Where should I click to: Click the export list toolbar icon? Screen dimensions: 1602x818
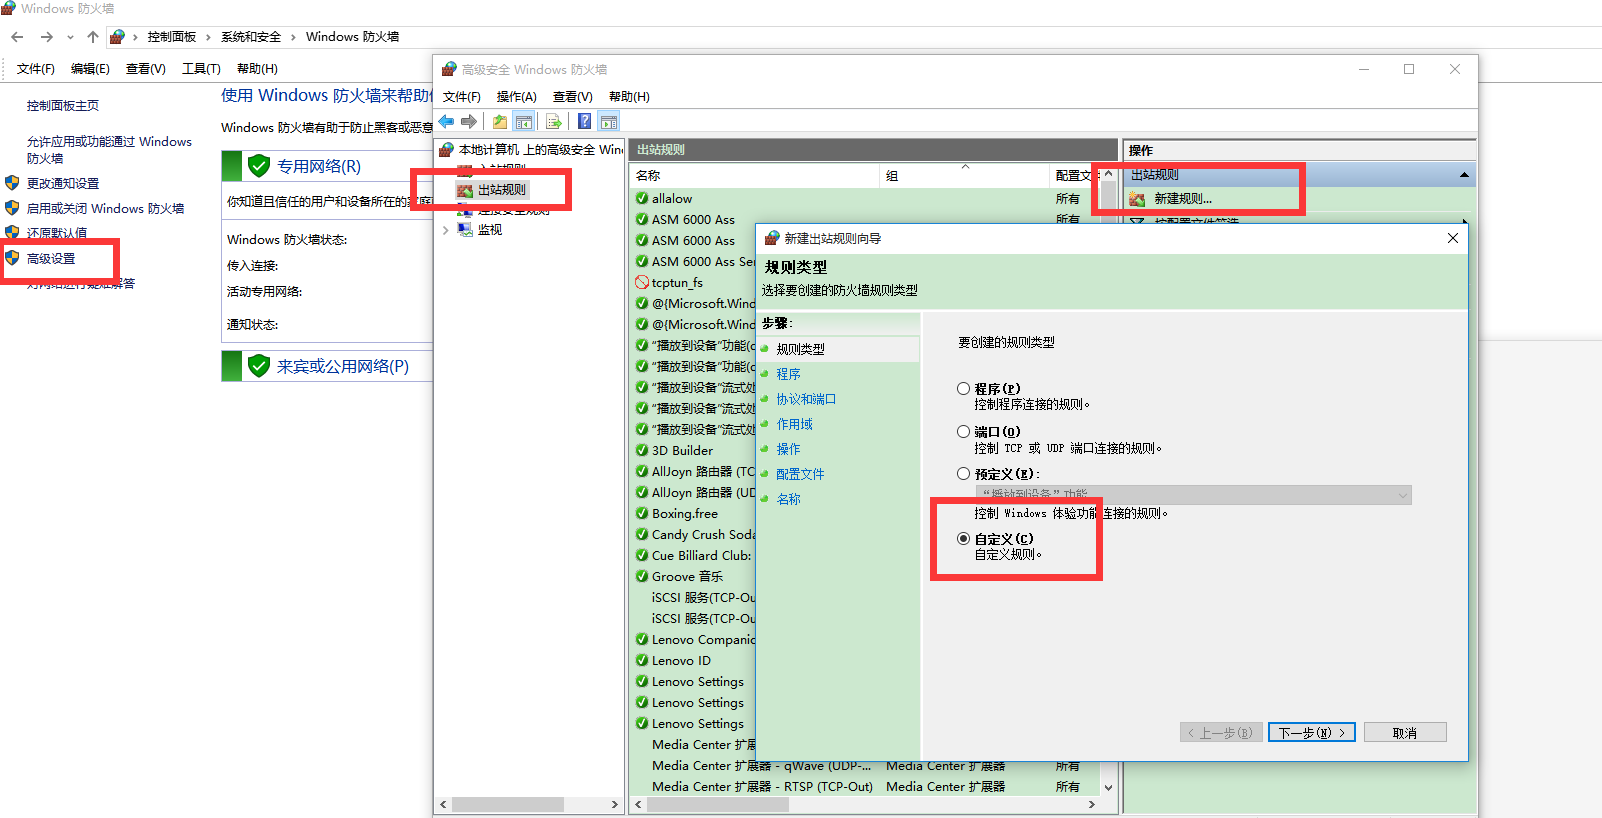point(553,122)
